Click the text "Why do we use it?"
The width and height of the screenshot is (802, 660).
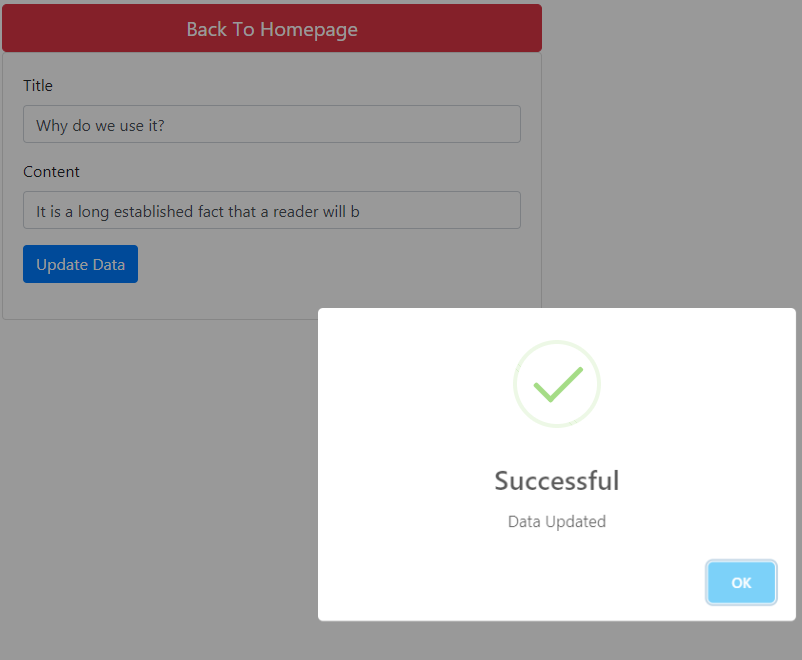click(100, 125)
